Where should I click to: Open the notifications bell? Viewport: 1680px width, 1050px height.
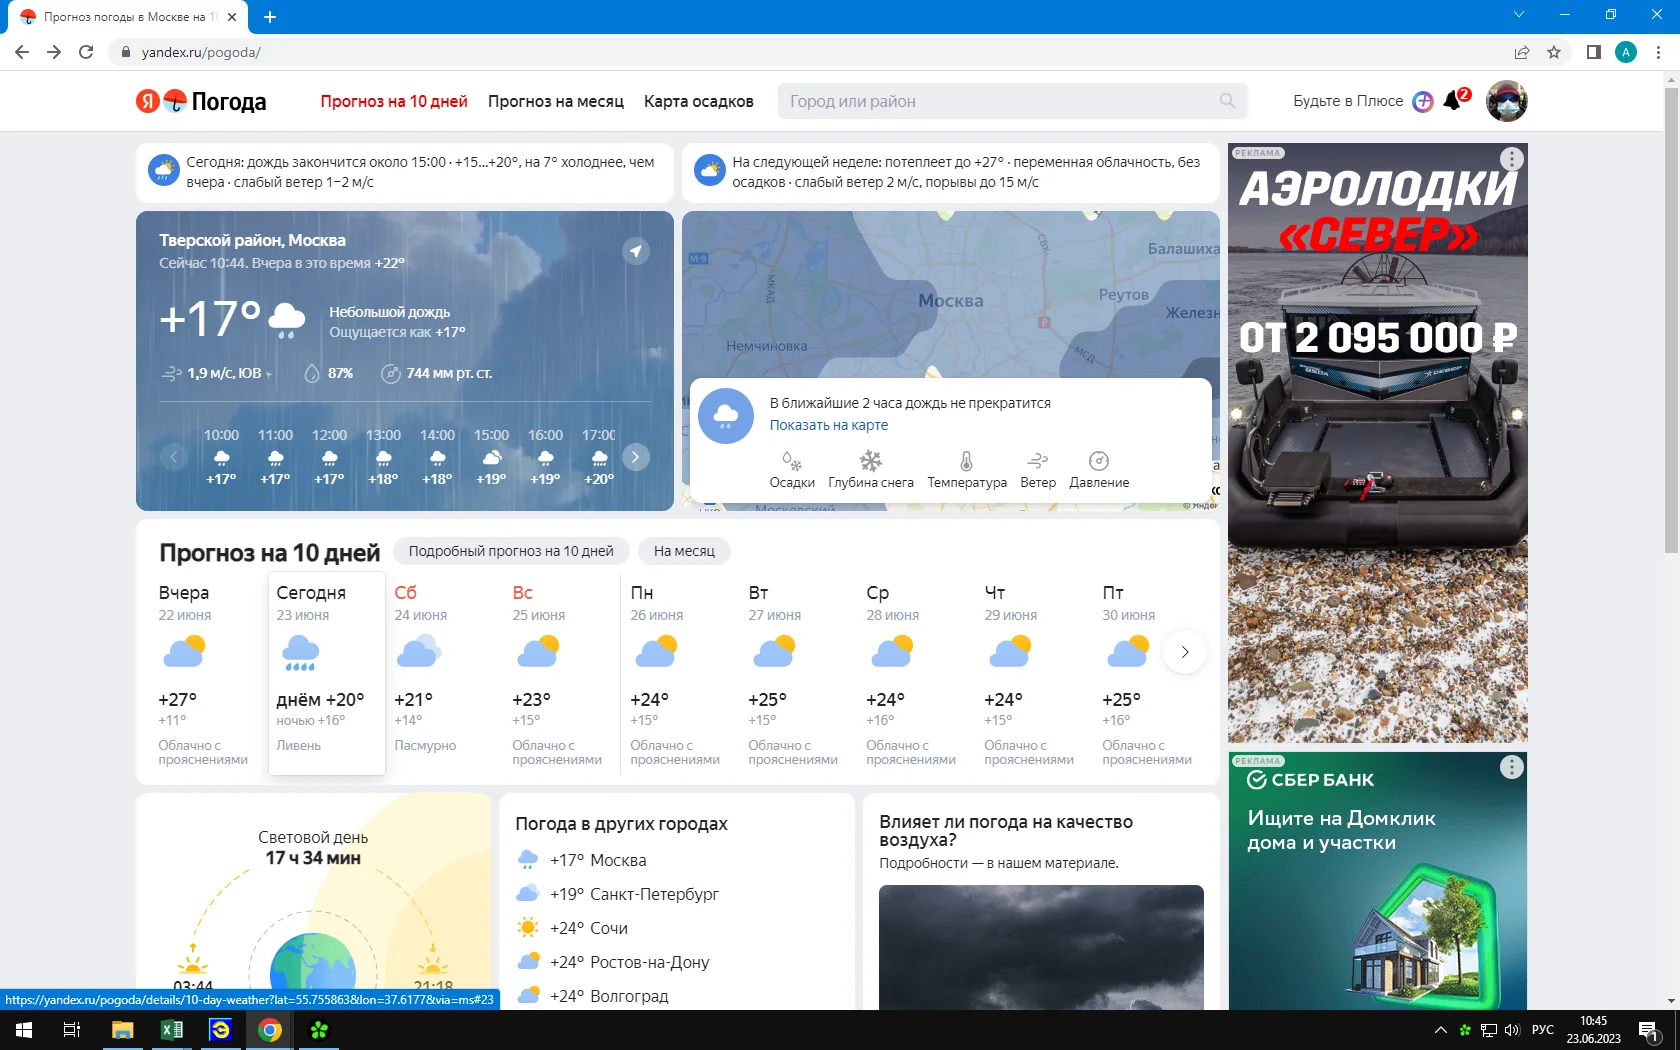click(x=1453, y=101)
